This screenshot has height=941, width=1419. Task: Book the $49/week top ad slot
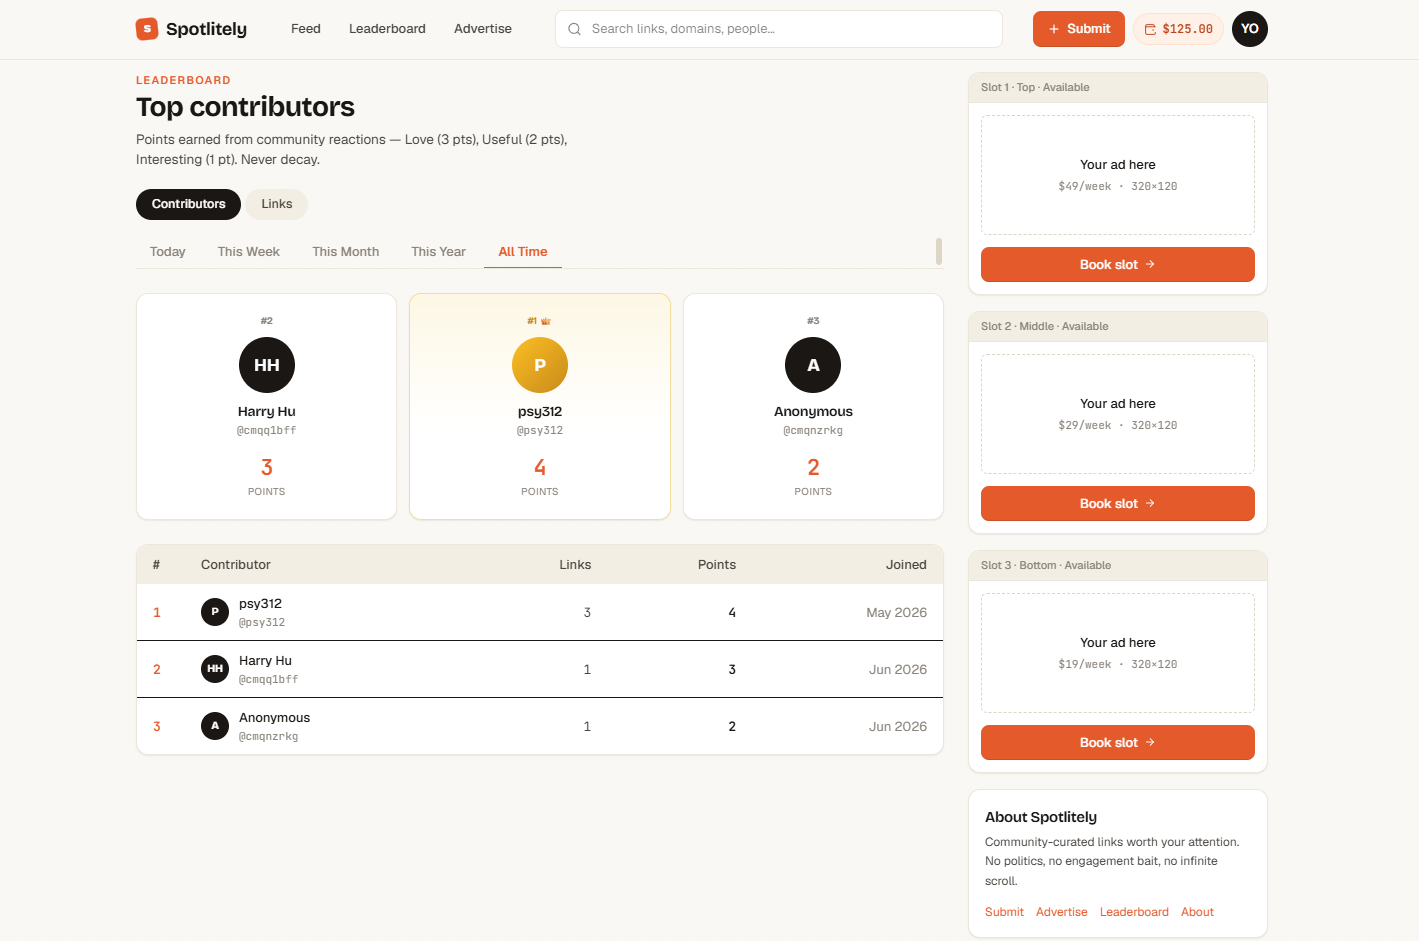(x=1118, y=265)
